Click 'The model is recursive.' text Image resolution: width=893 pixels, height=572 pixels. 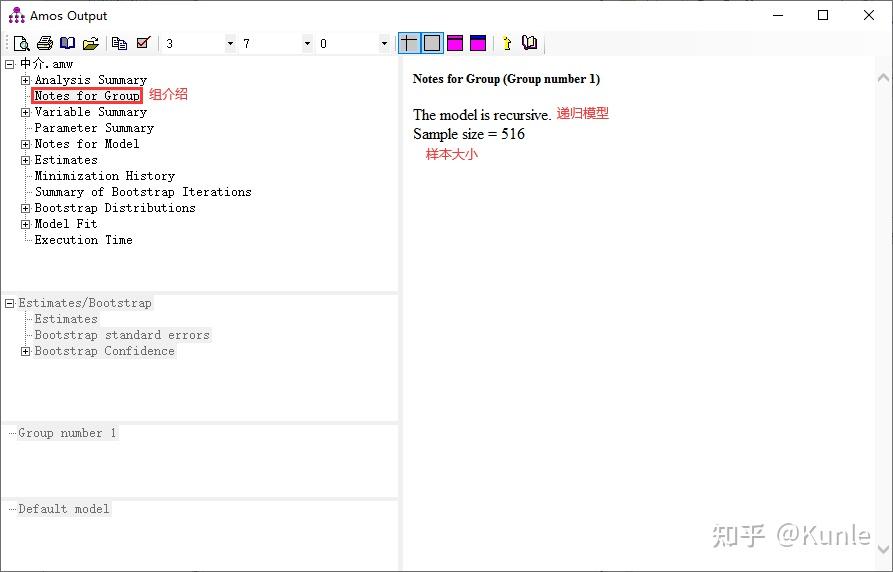coord(482,115)
